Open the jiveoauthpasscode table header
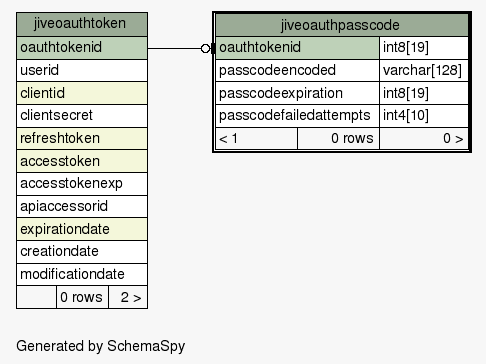The width and height of the screenshot is (486, 364). pyautogui.click(x=342, y=25)
